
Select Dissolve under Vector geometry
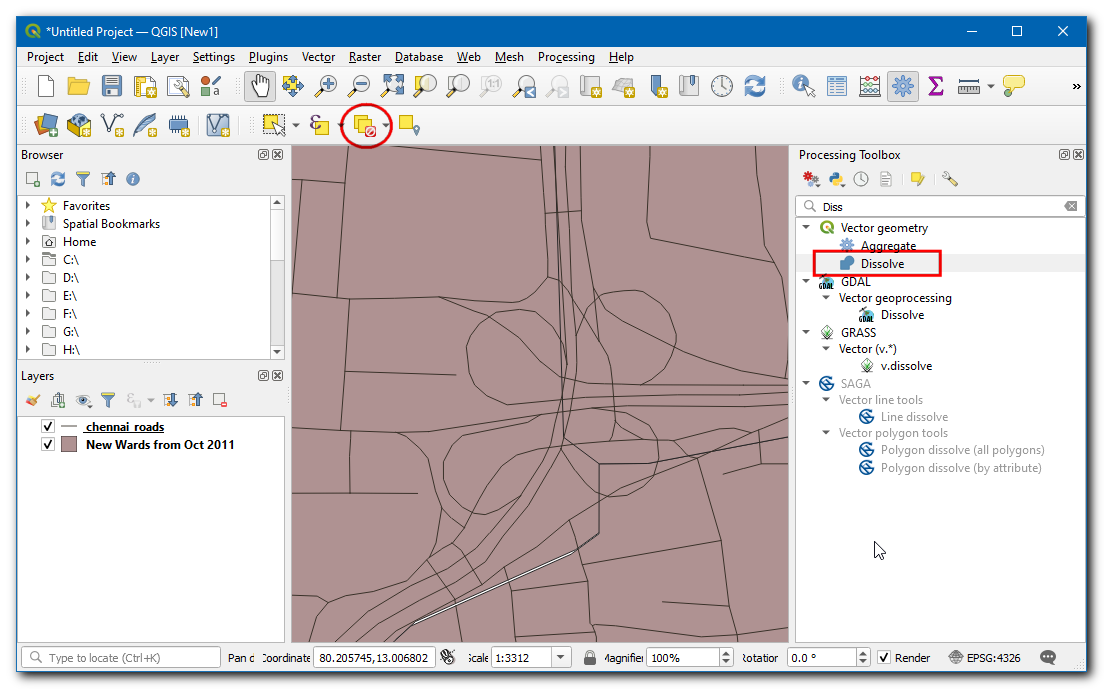pos(881,264)
